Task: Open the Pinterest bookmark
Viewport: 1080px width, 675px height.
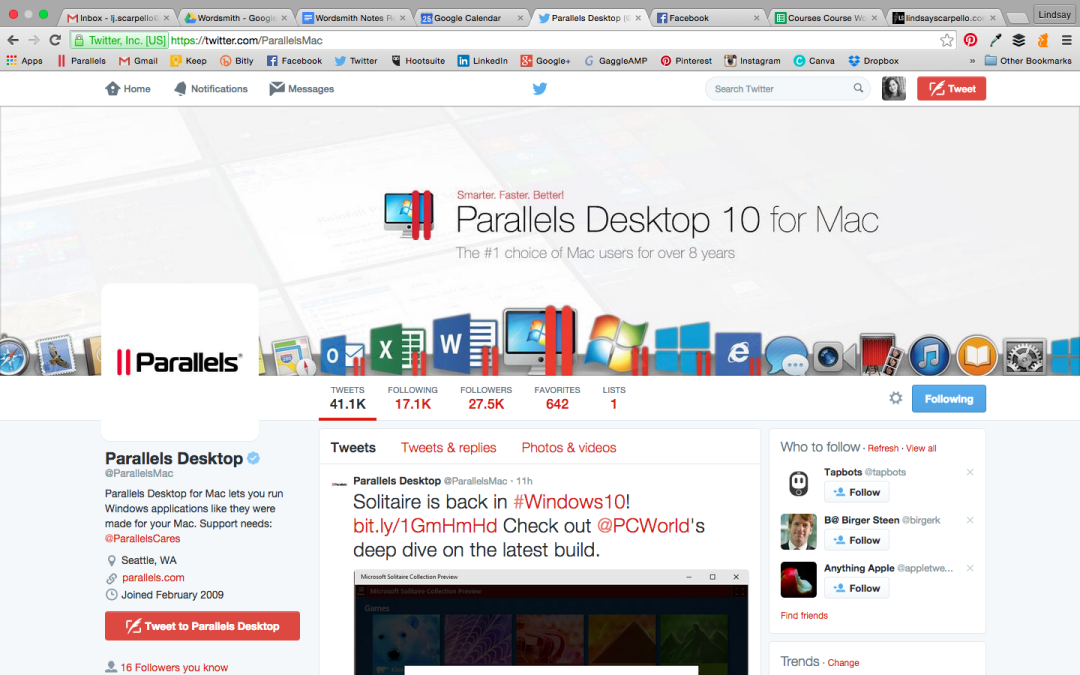Action: (686, 61)
